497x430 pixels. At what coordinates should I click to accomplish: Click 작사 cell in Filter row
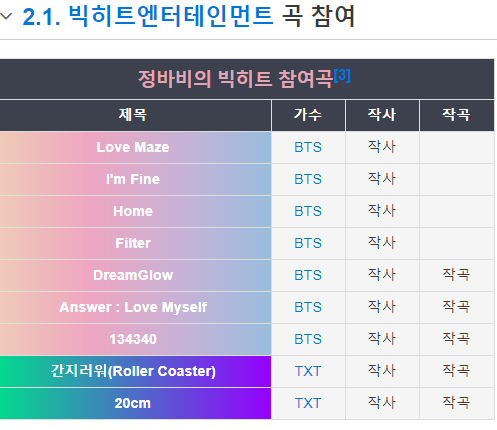[x=382, y=243]
